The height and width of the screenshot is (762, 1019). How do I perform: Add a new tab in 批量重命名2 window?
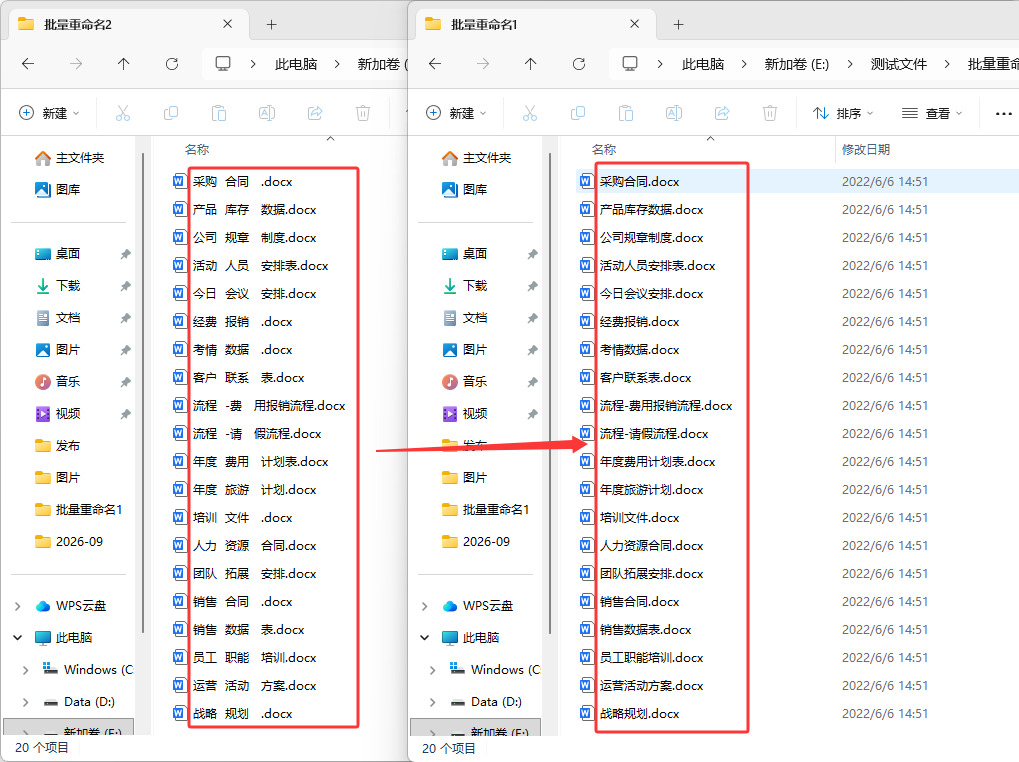click(x=272, y=25)
